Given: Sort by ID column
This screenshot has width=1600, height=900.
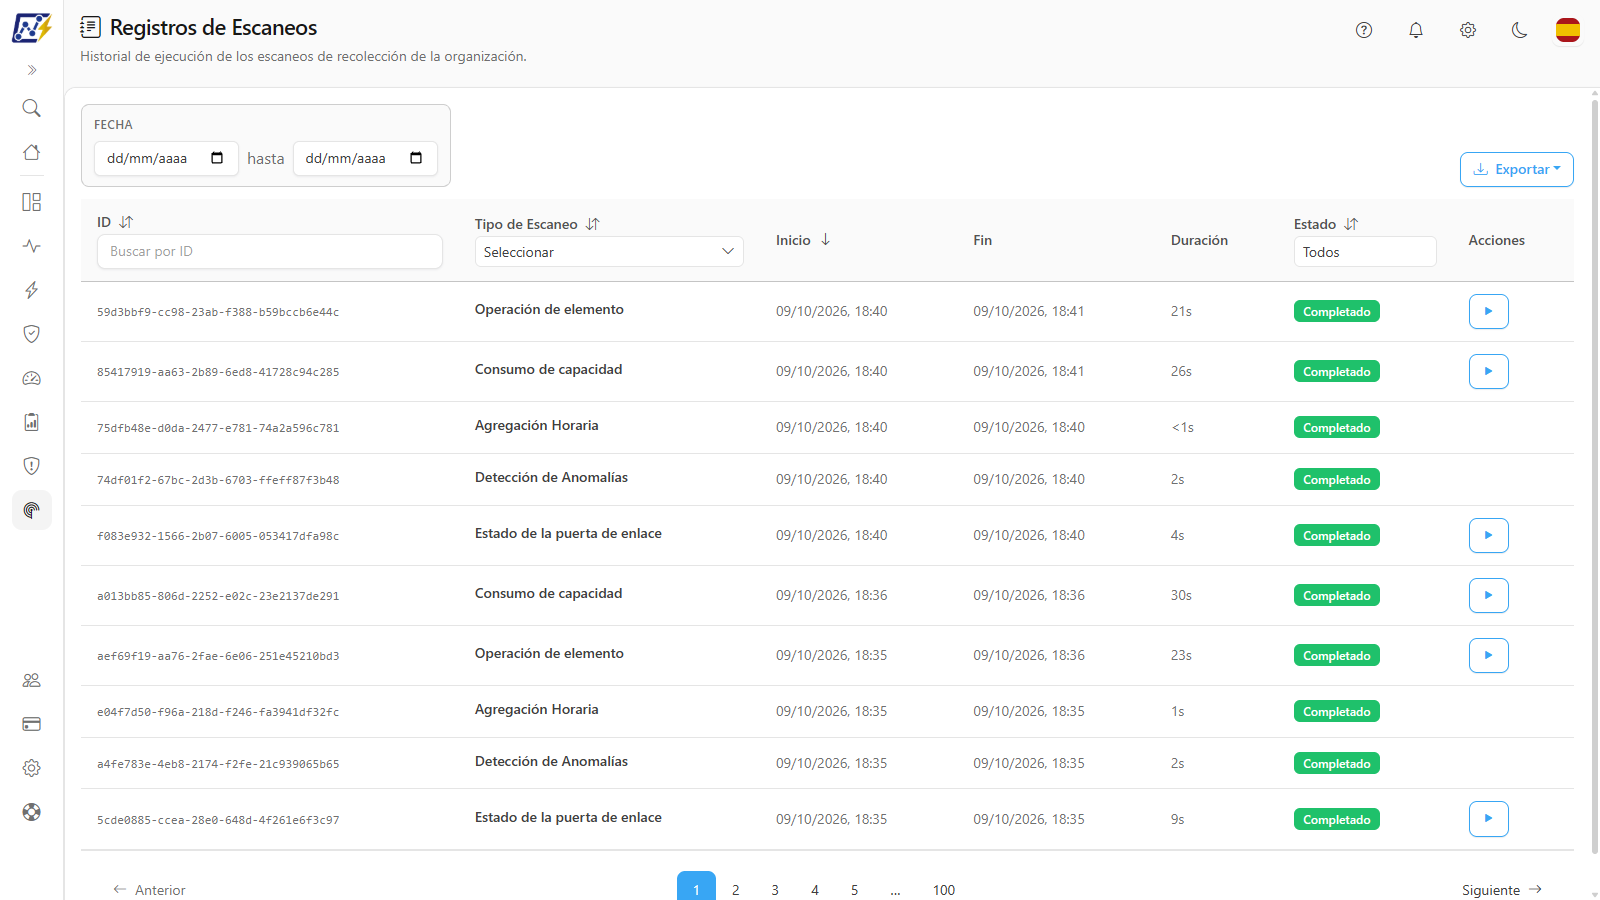Looking at the screenshot, I should coord(126,222).
